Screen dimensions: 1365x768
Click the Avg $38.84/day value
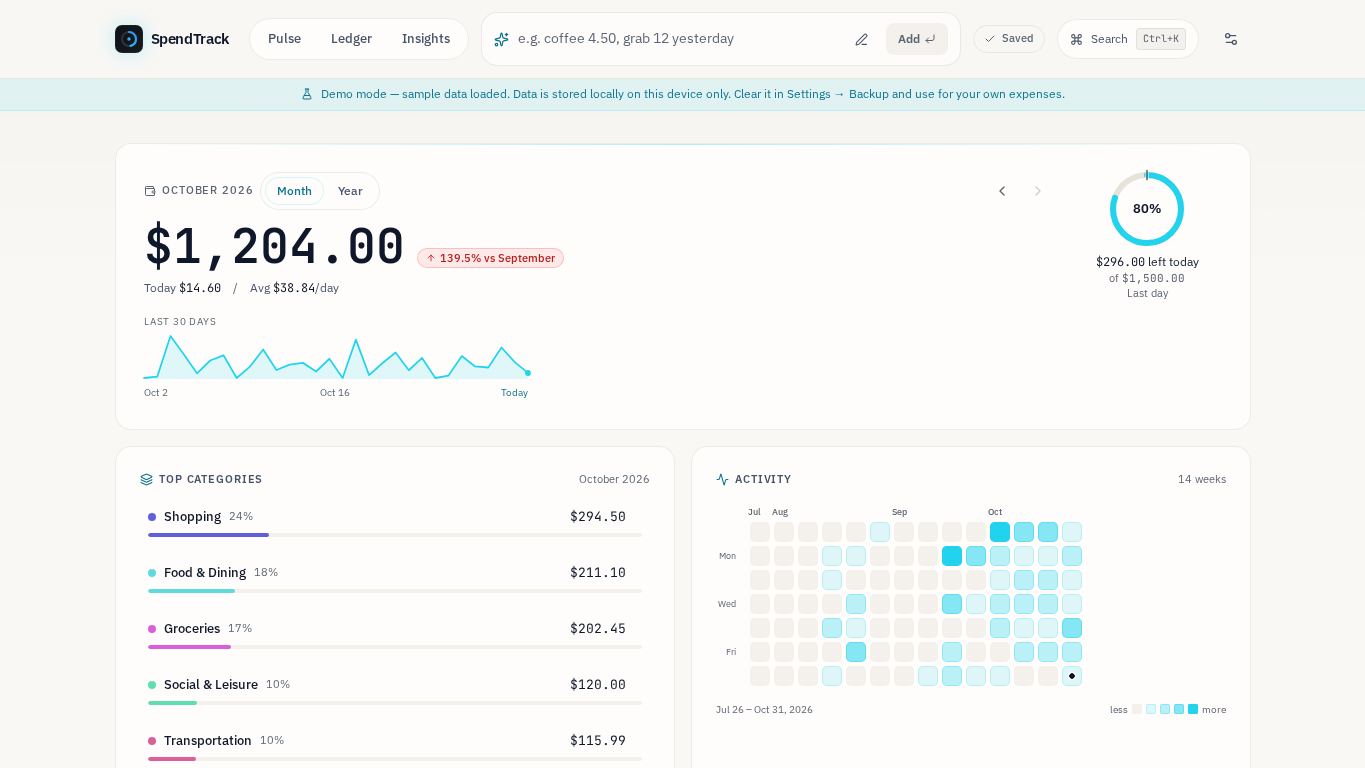(x=294, y=288)
